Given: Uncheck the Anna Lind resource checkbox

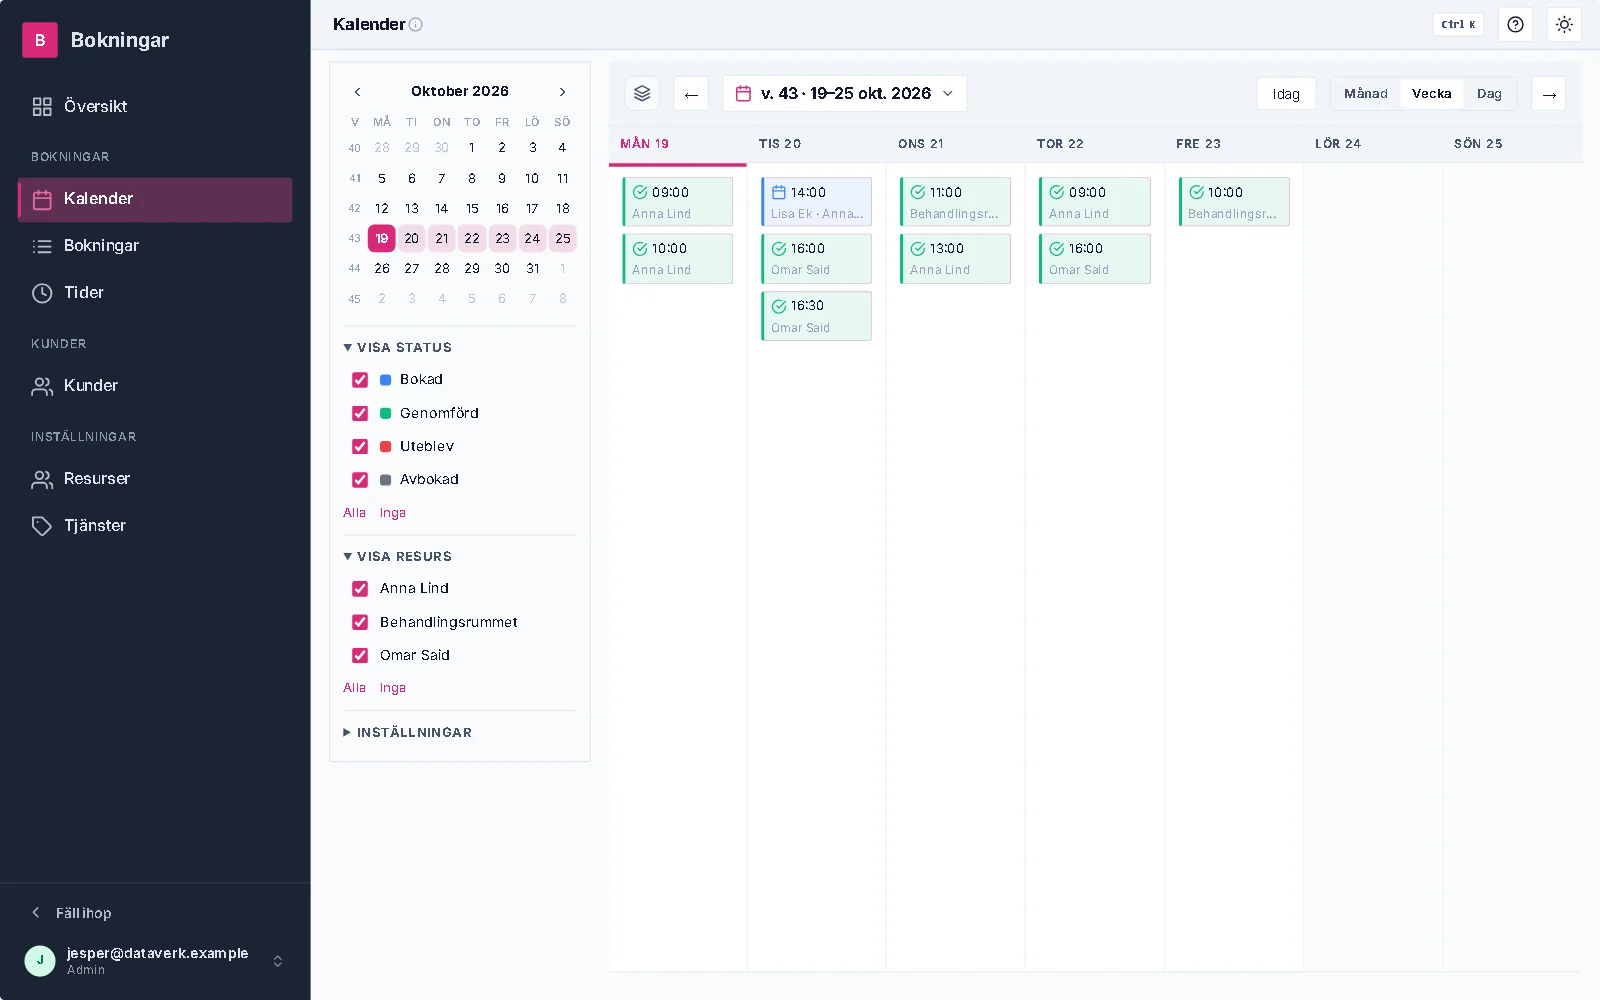Looking at the screenshot, I should (x=360, y=589).
